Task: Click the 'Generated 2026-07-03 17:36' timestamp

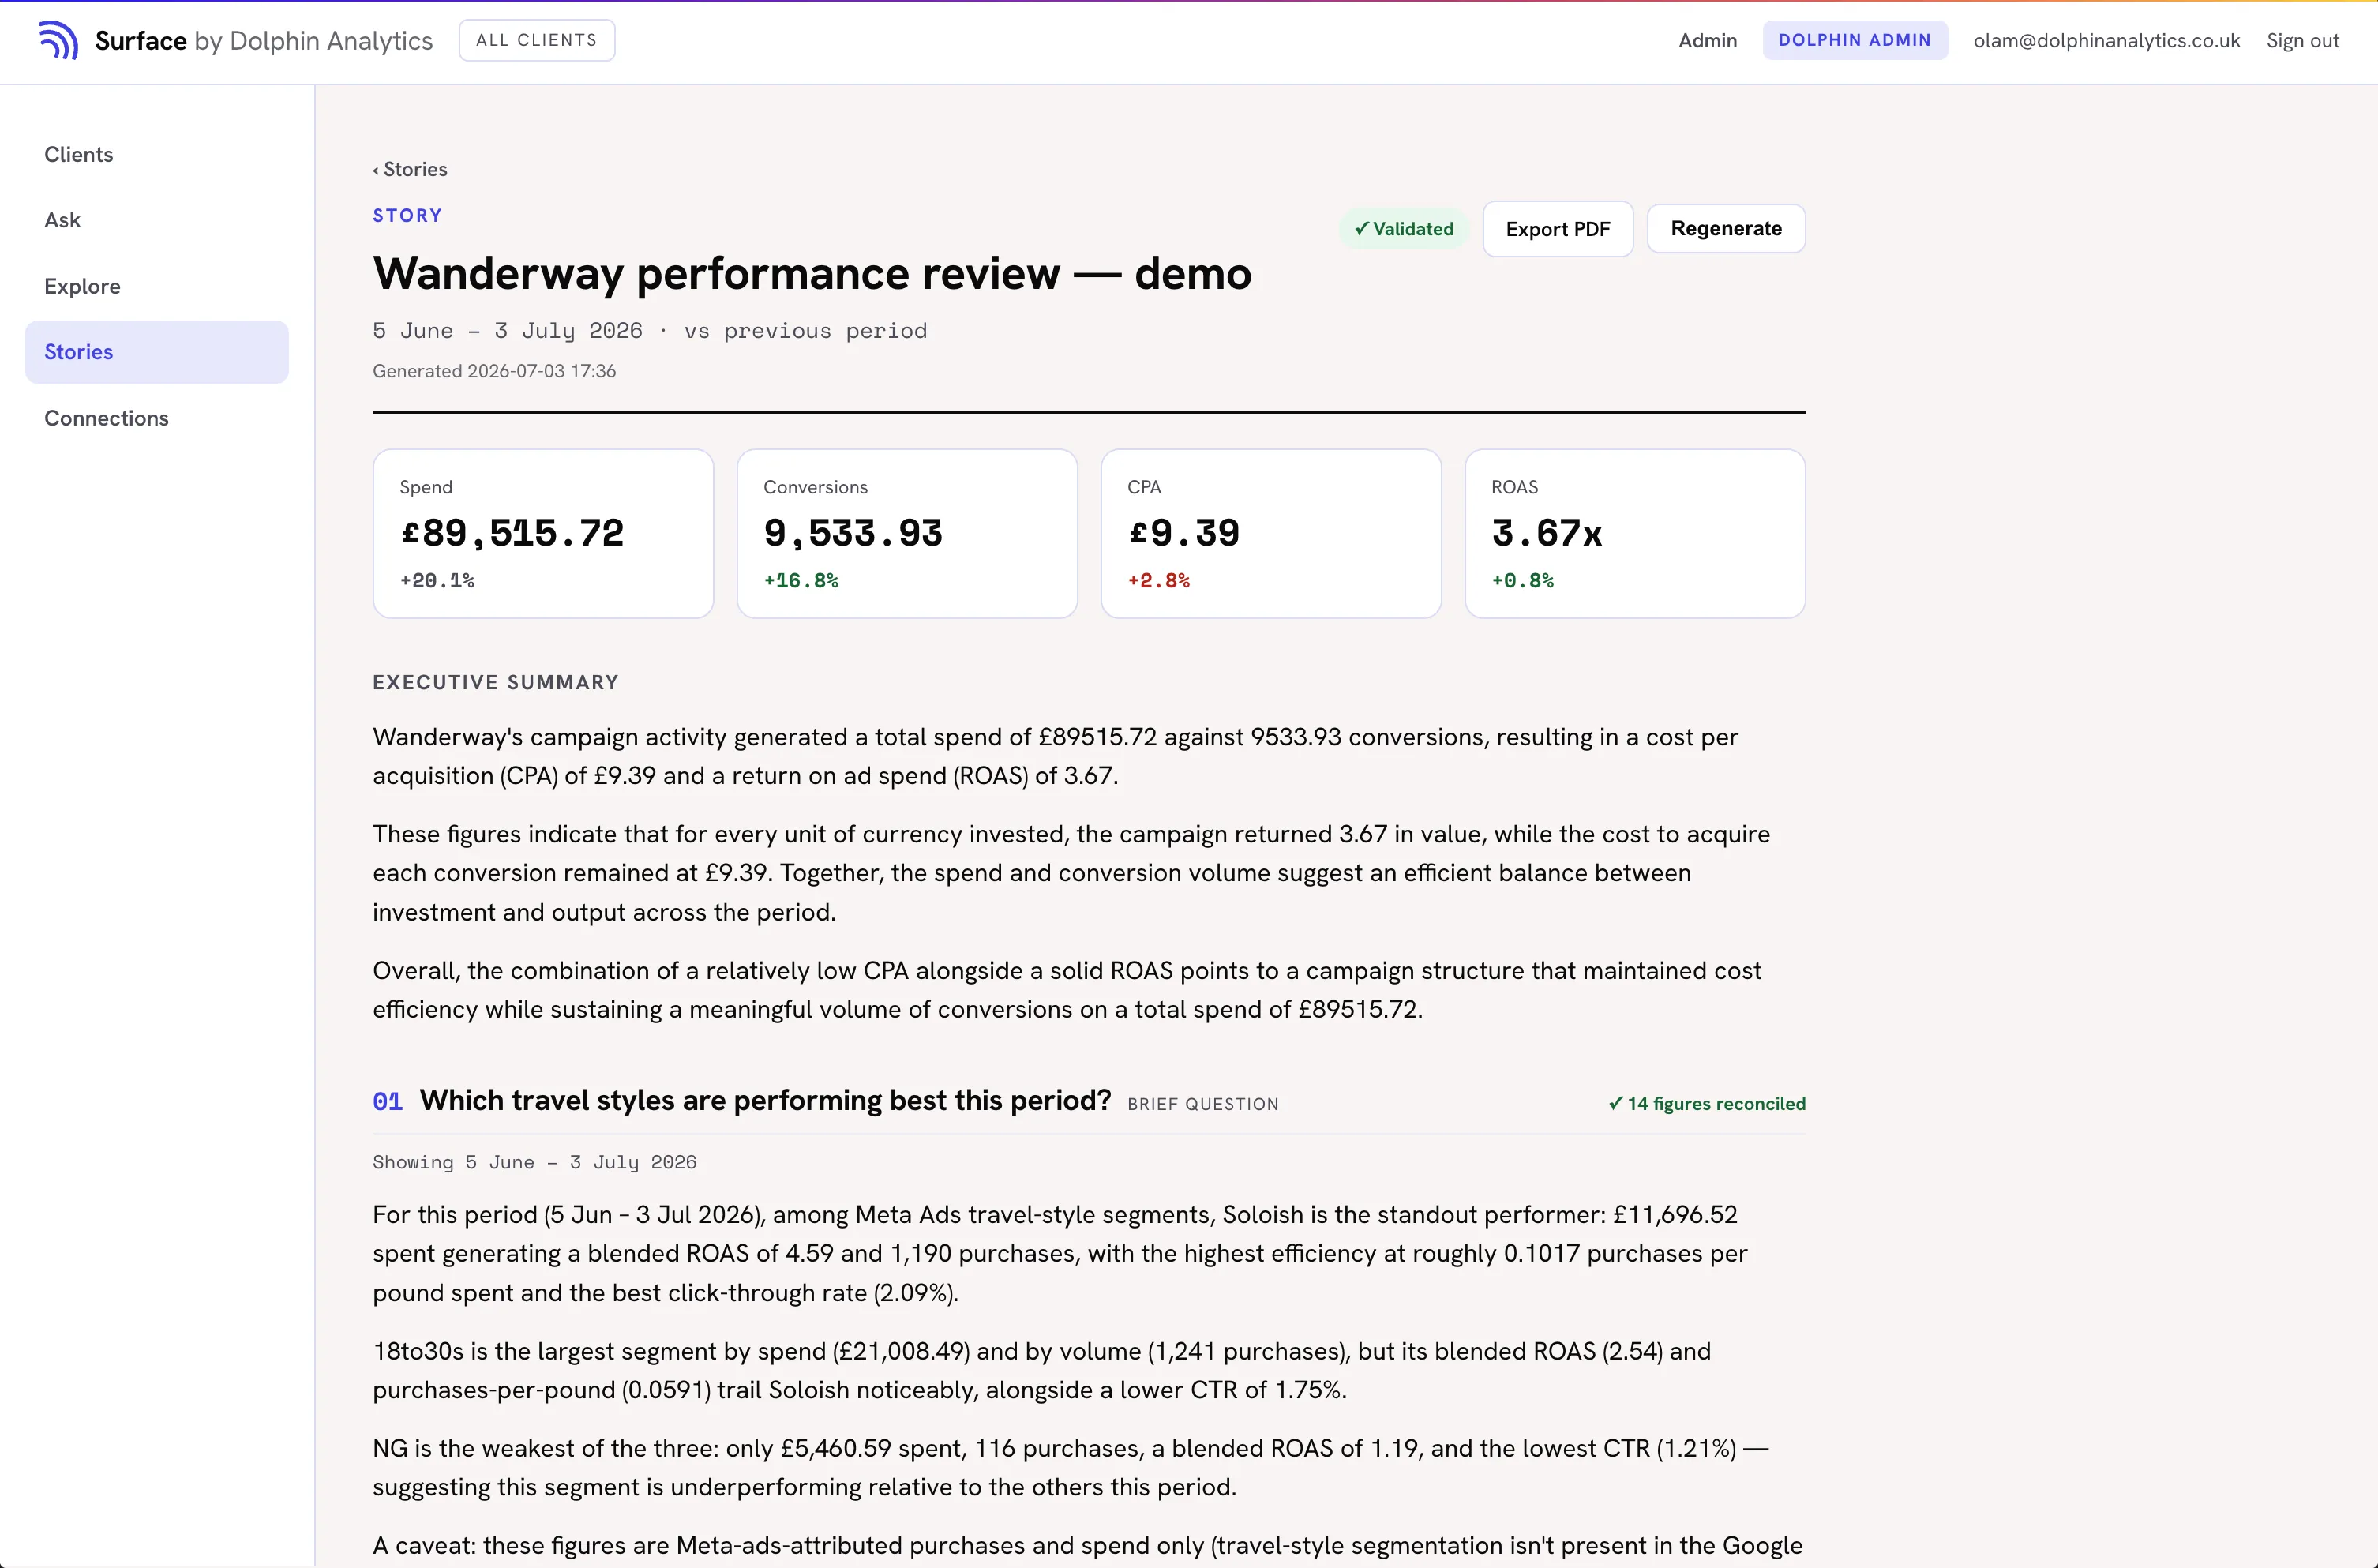Action: tap(494, 371)
